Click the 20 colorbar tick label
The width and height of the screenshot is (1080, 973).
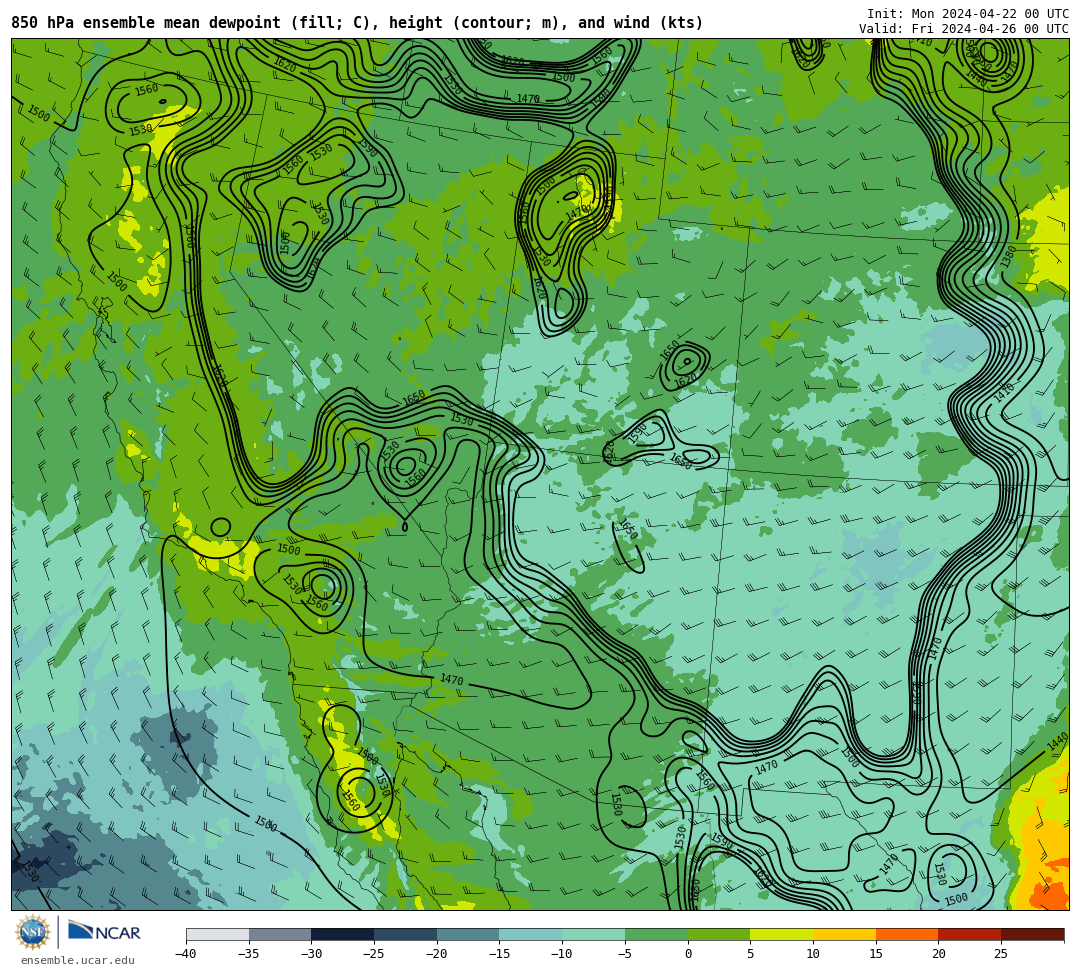[939, 954]
